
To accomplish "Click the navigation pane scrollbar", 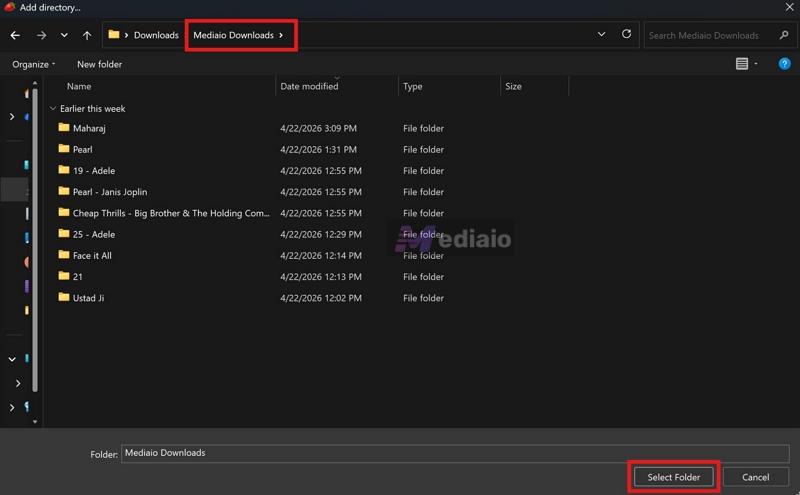I will [x=35, y=240].
